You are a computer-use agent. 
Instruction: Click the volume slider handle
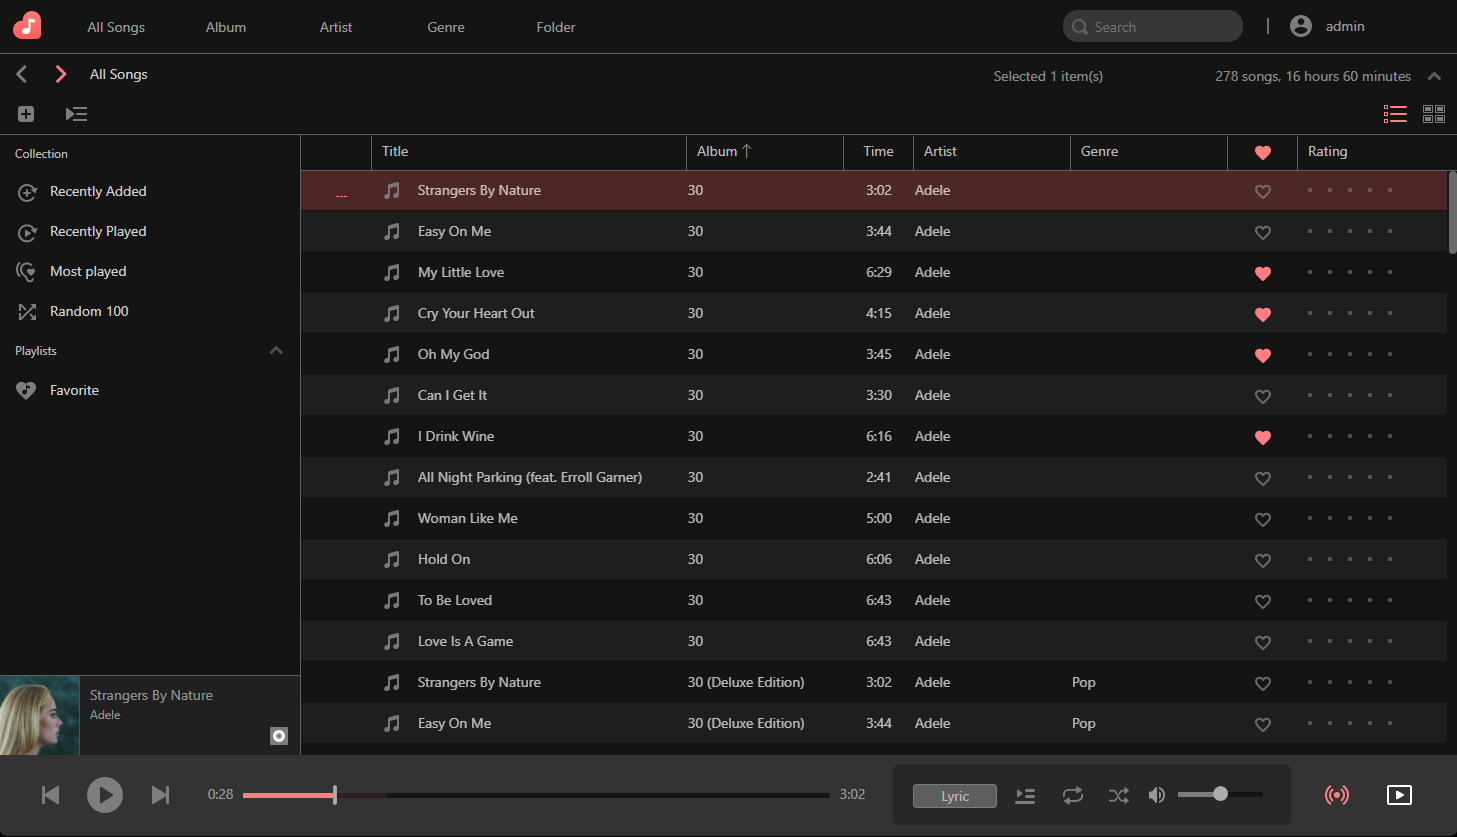point(1220,794)
